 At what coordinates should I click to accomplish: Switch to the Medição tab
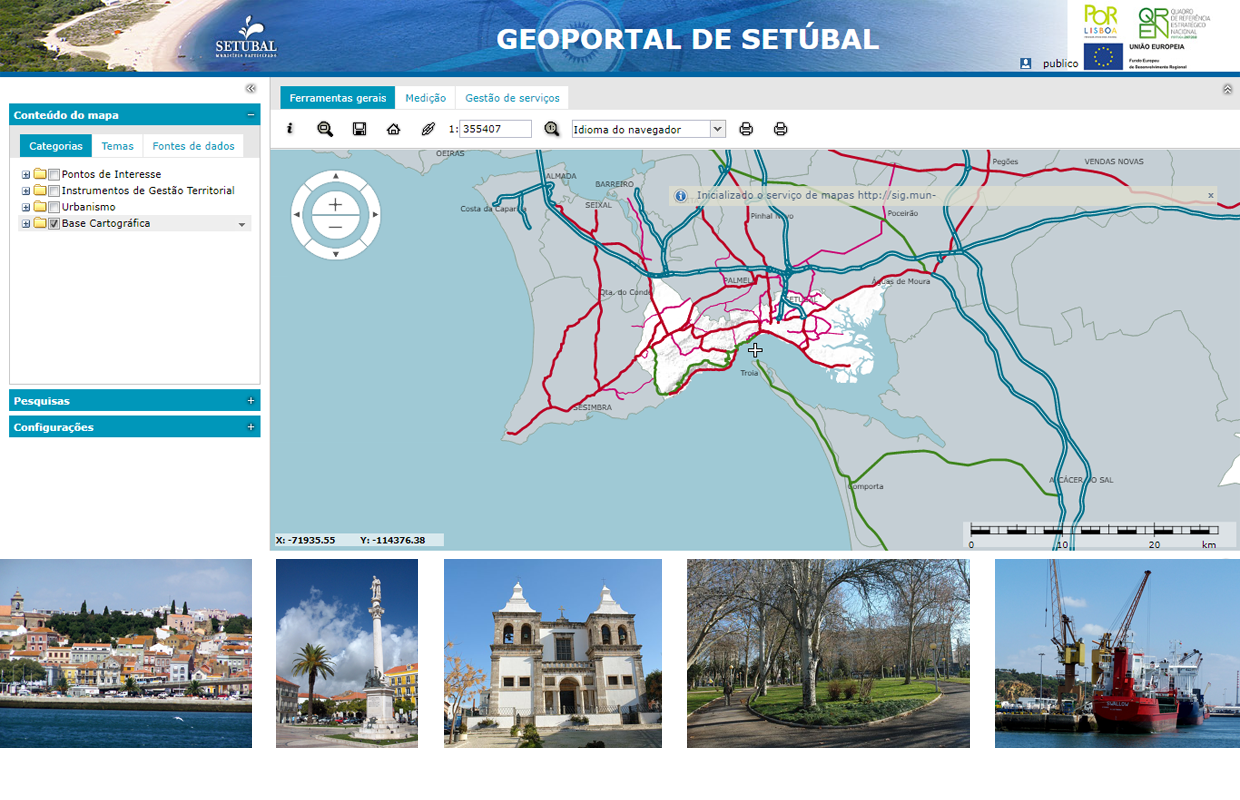[x=426, y=97]
